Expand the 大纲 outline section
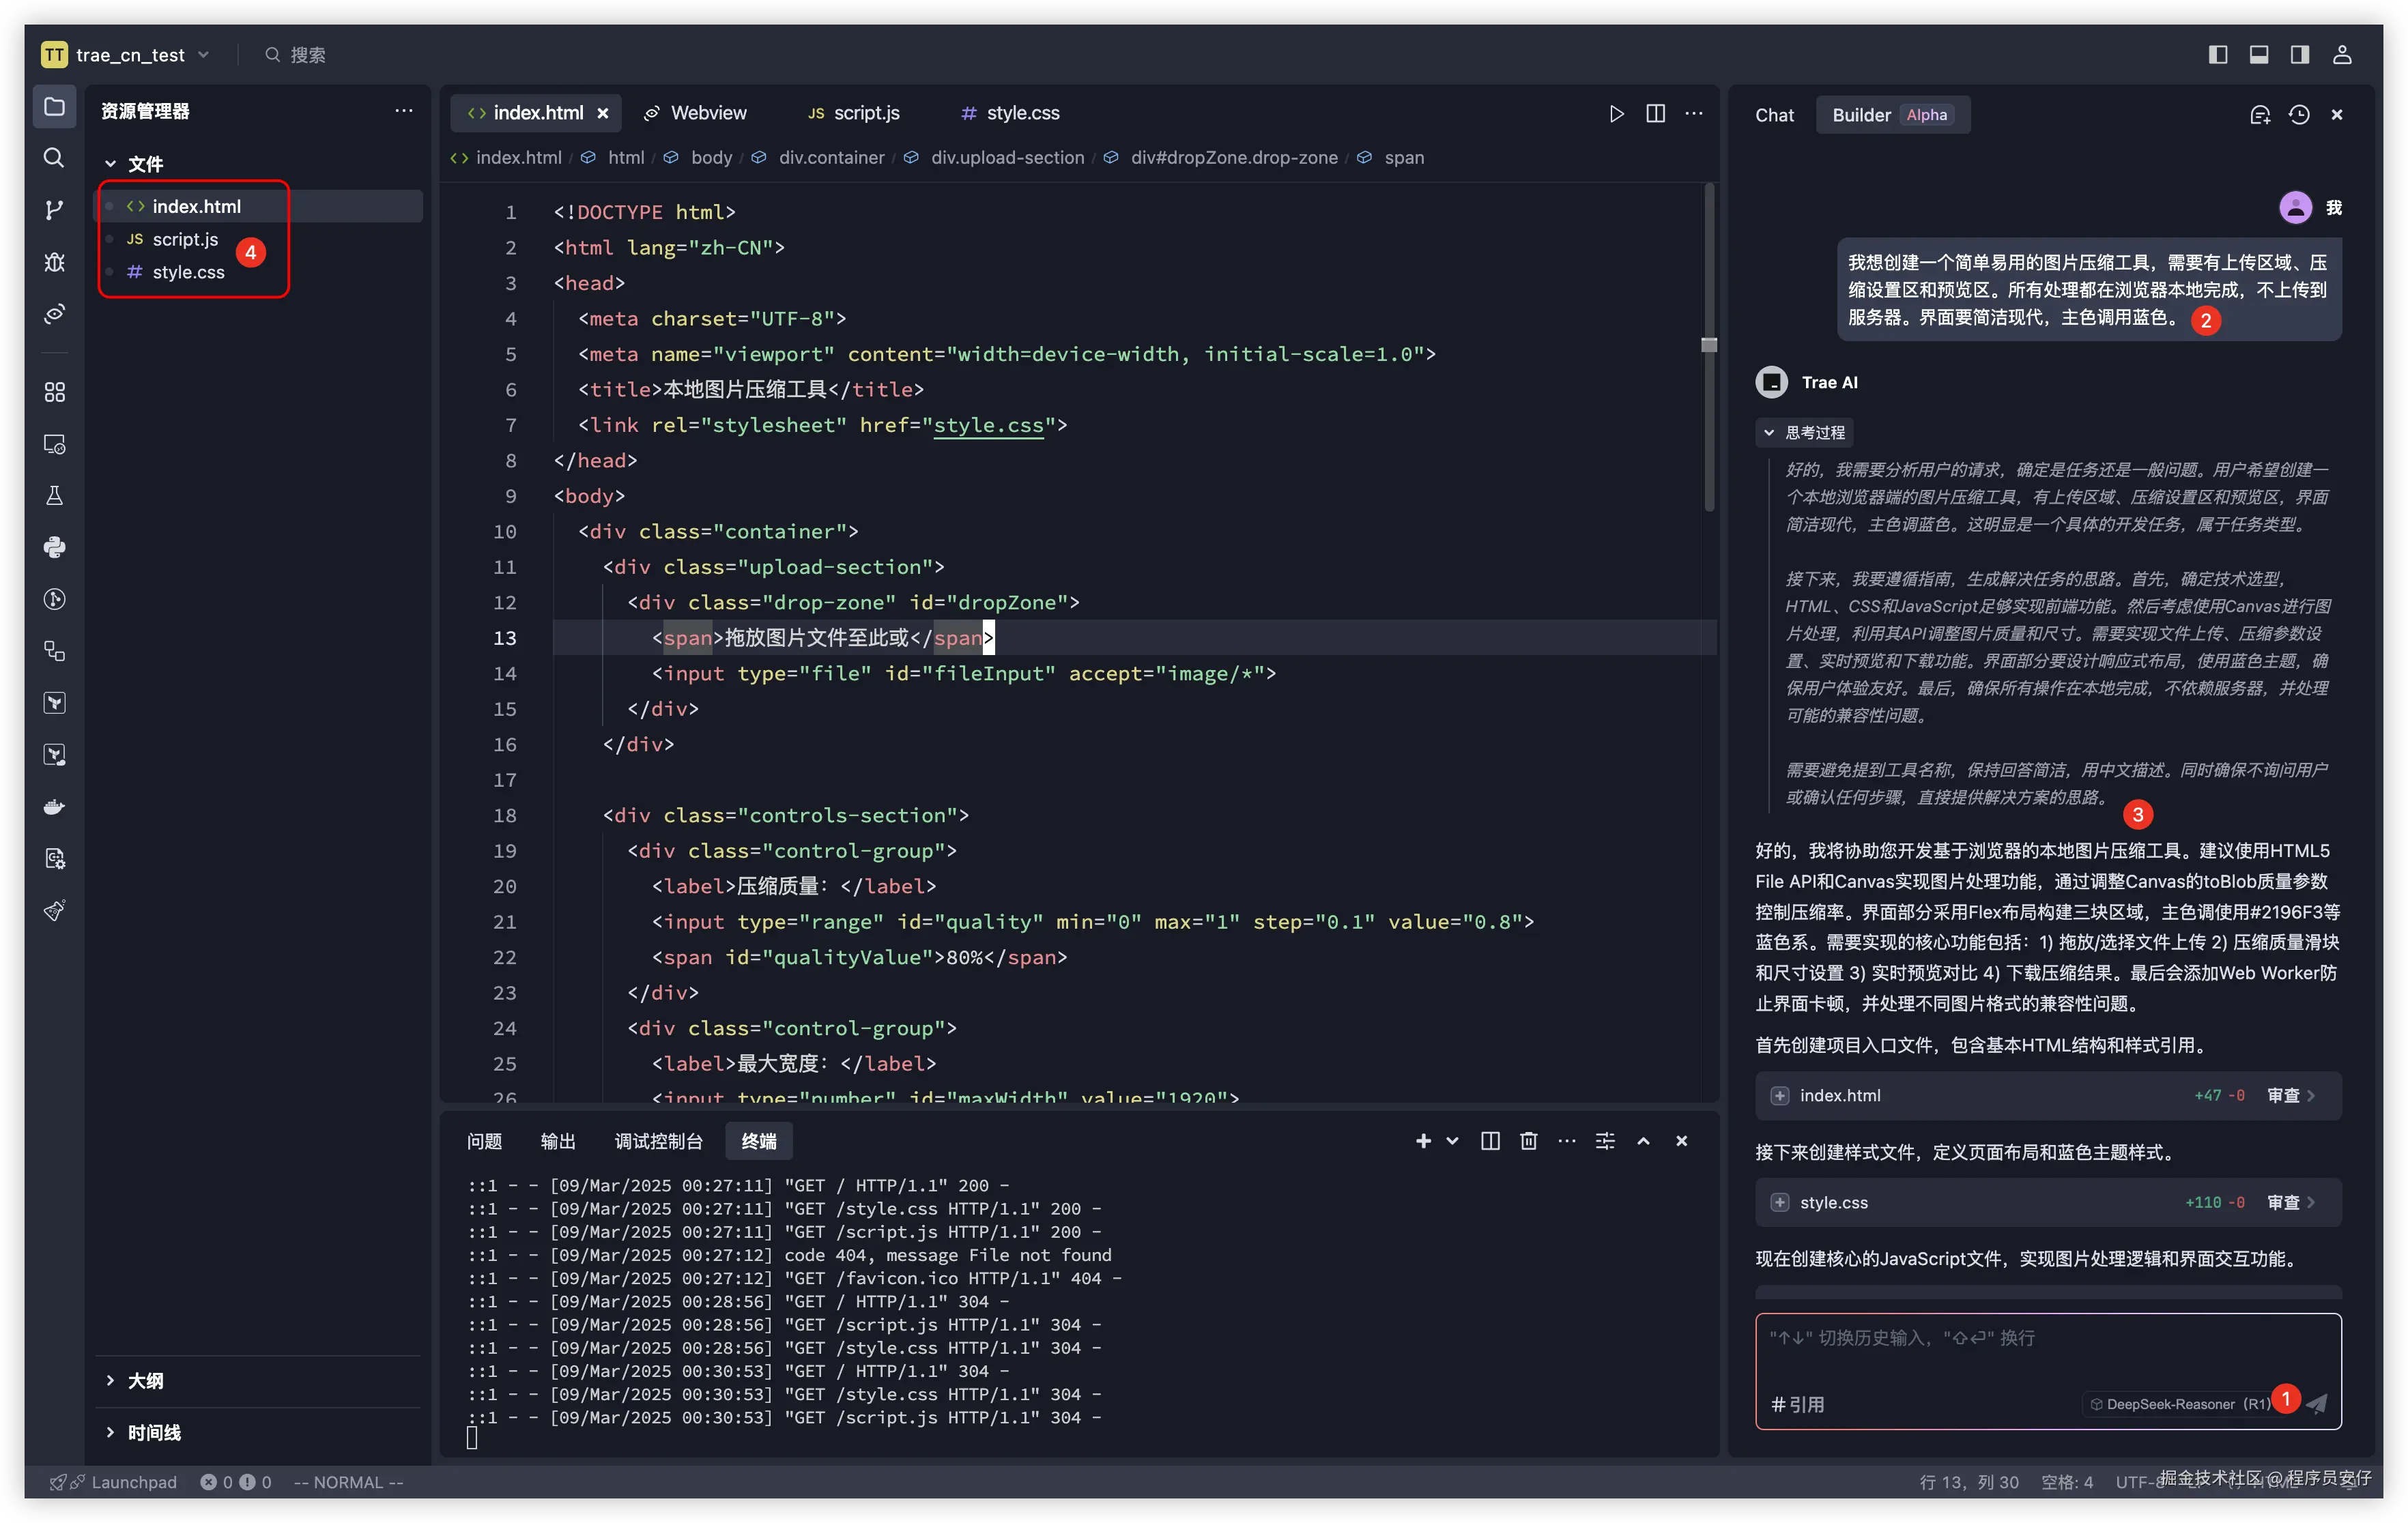The width and height of the screenshot is (2408, 1523). 145,1380
